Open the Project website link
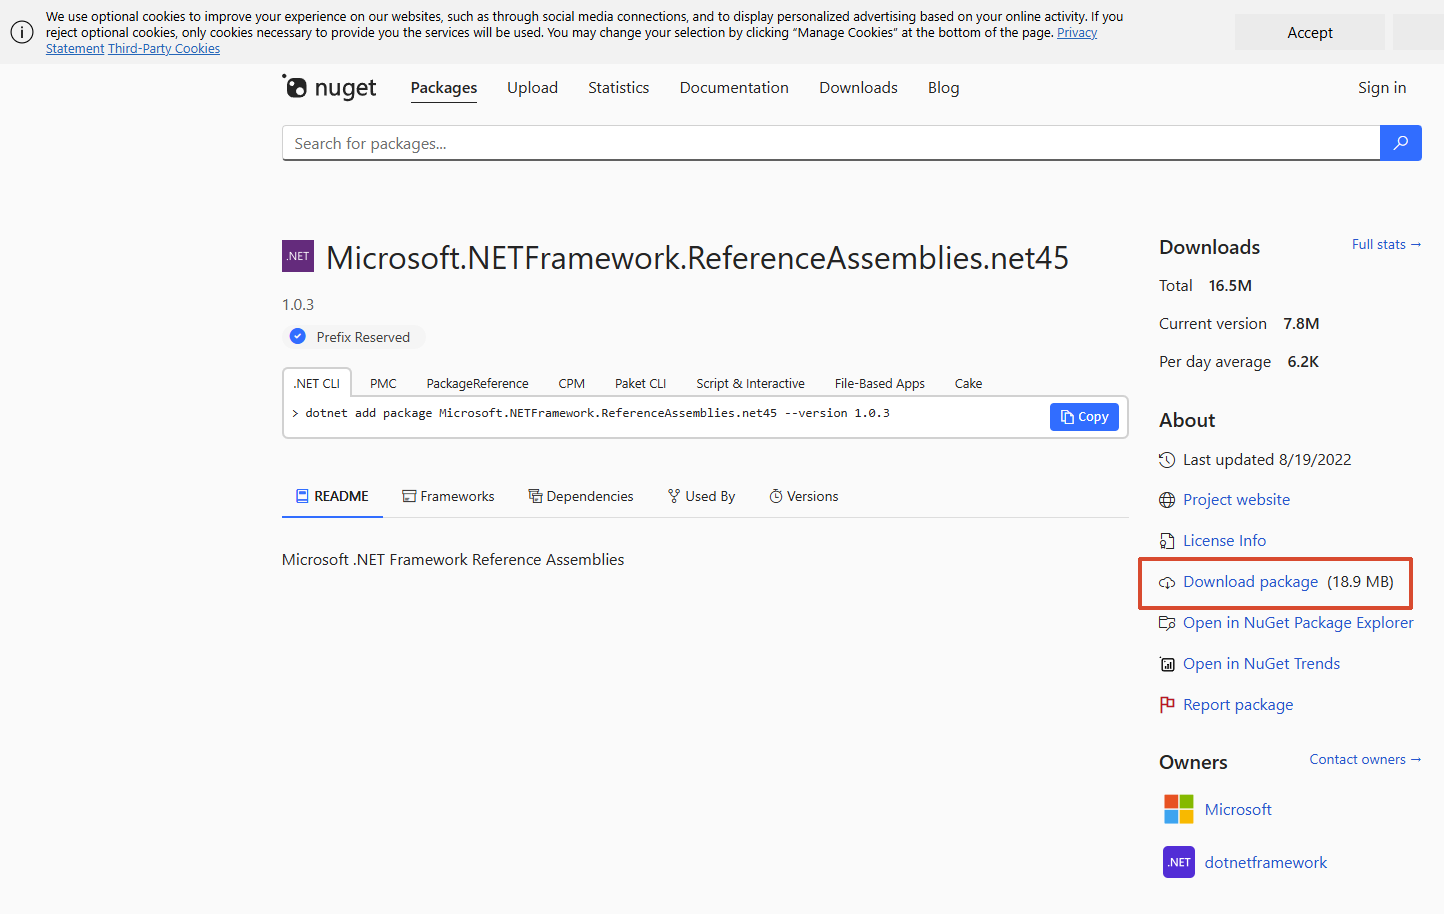 tap(1236, 500)
